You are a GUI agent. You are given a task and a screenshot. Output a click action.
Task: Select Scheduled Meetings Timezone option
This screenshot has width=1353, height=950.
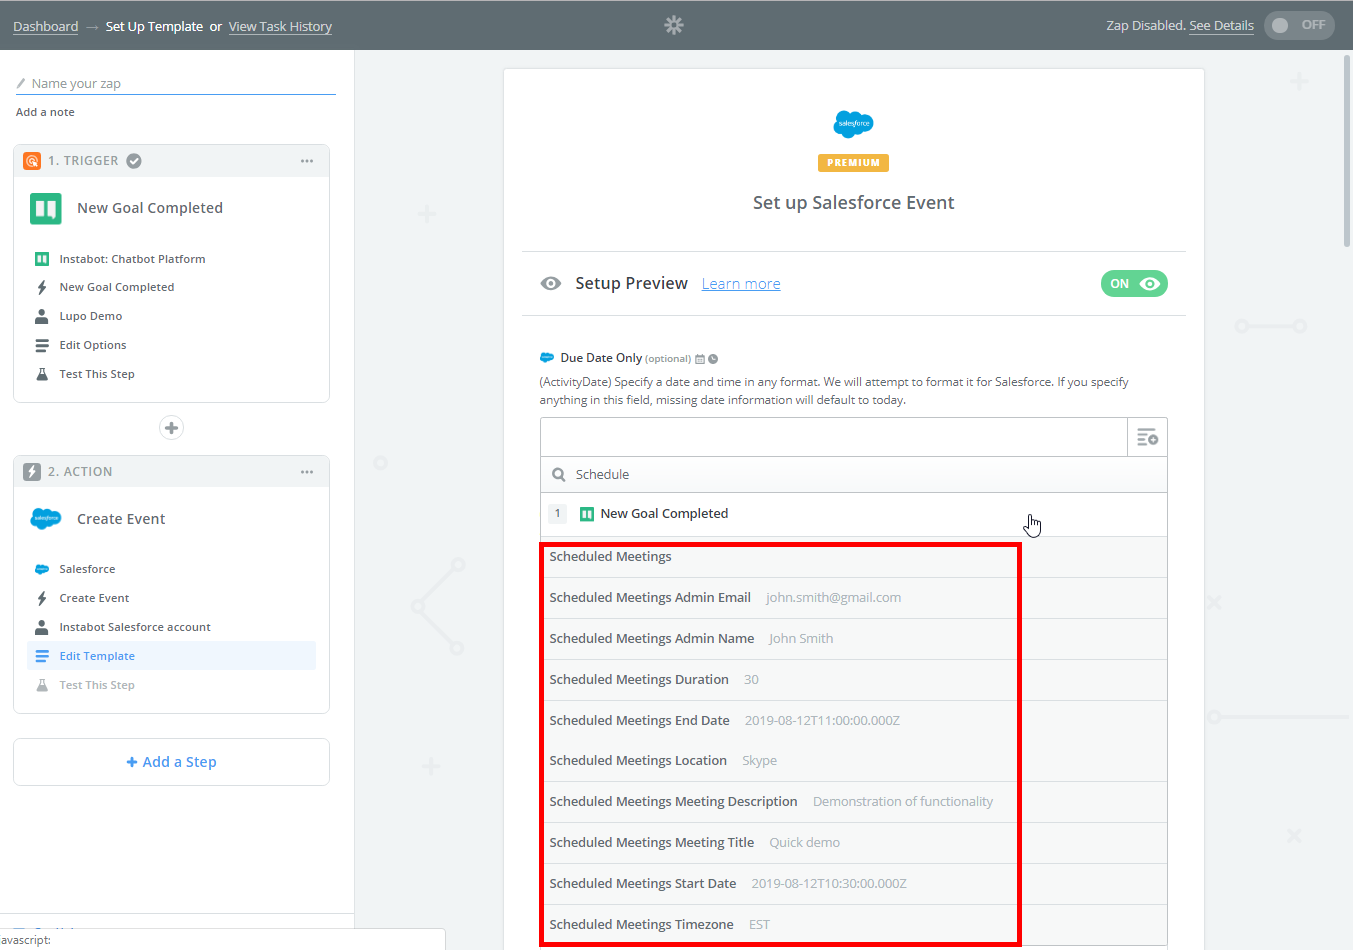pos(854,925)
